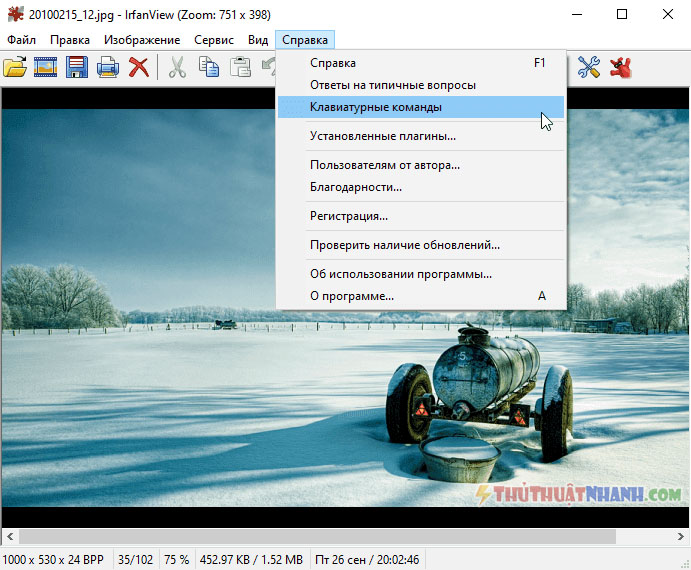
Task: Choose Проверить наличие обновлений...
Action: coord(421,245)
